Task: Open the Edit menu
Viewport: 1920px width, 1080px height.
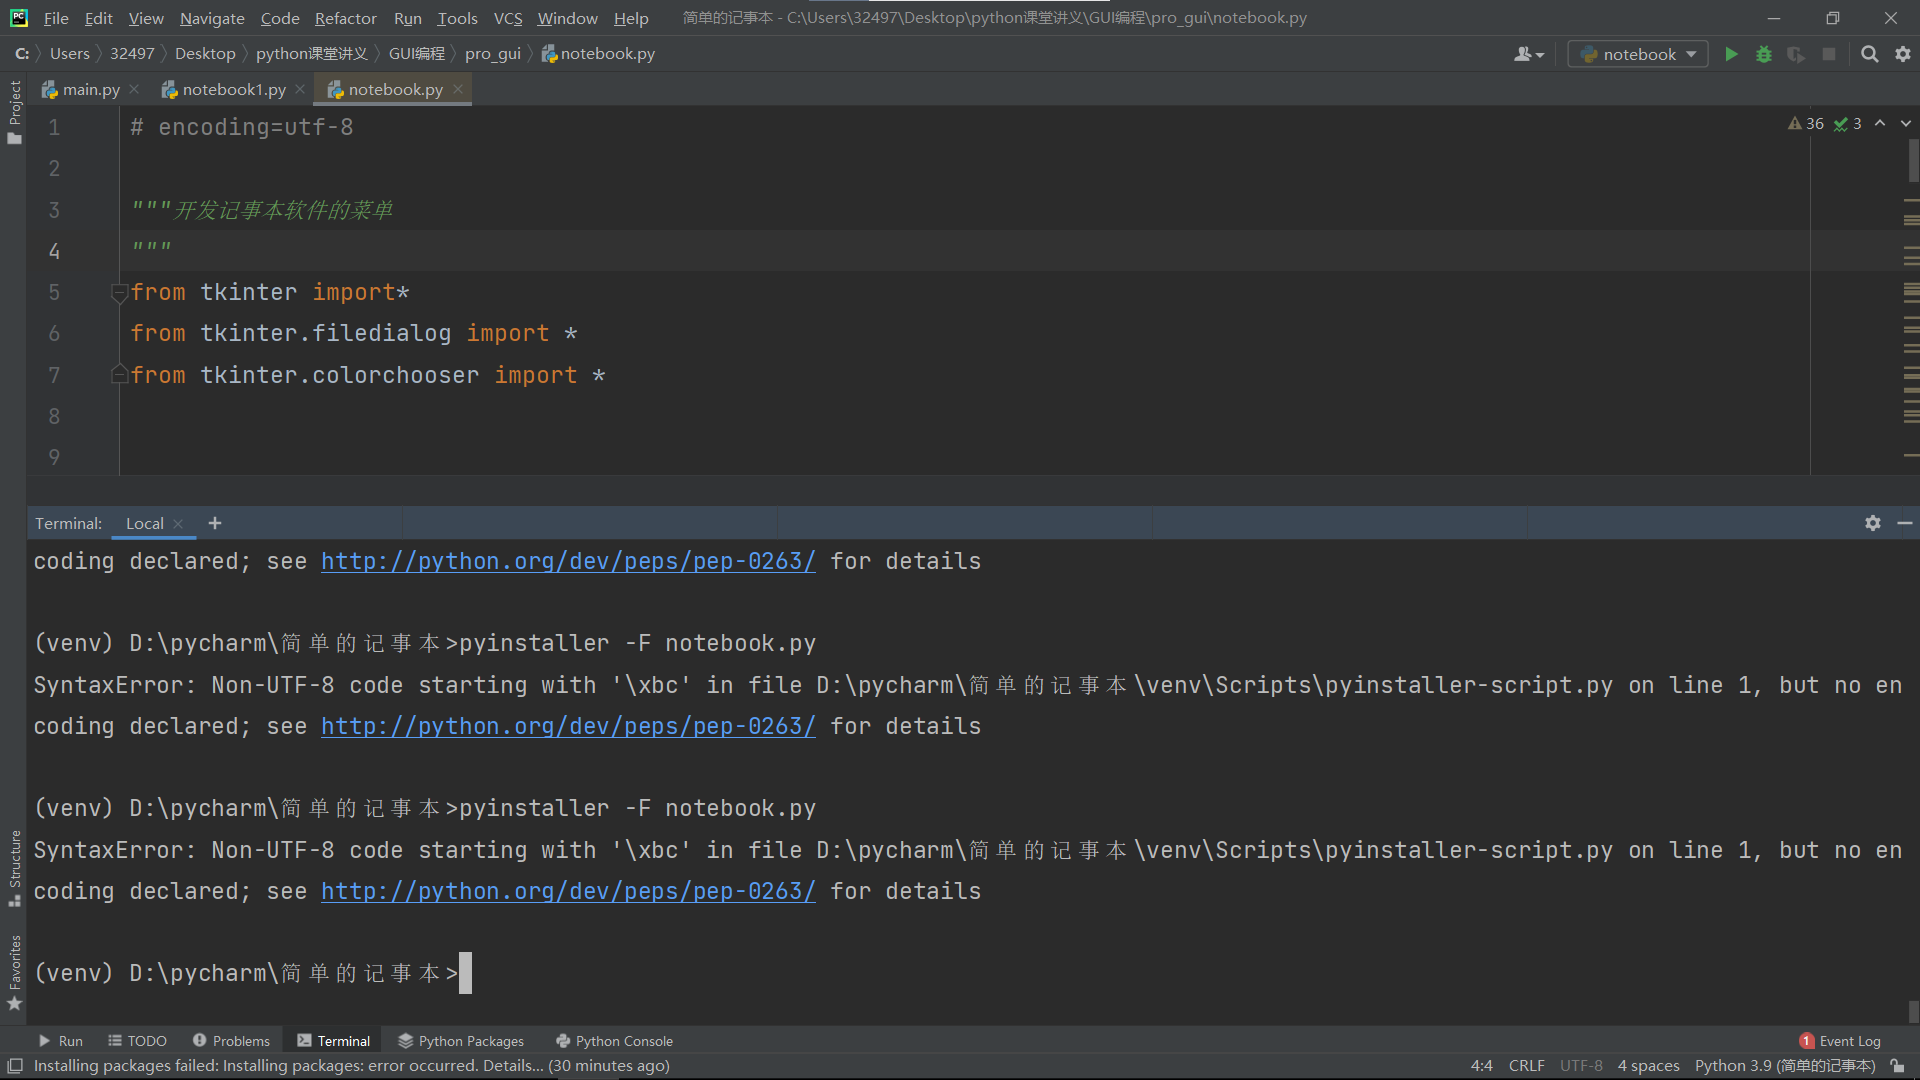Action: tap(98, 18)
